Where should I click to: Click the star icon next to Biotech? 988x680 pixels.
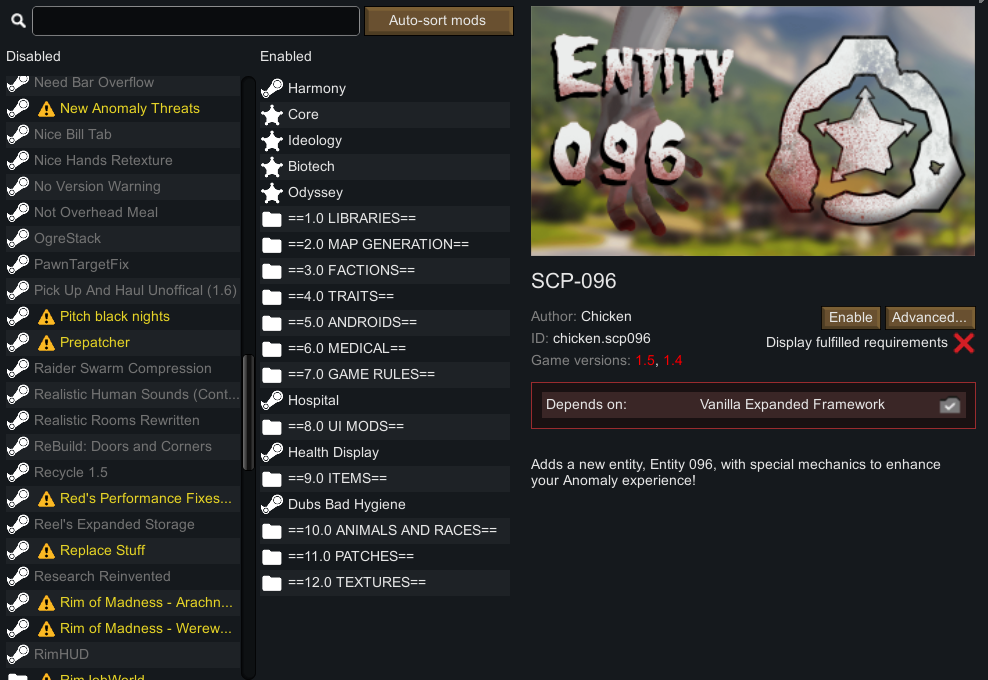[272, 166]
